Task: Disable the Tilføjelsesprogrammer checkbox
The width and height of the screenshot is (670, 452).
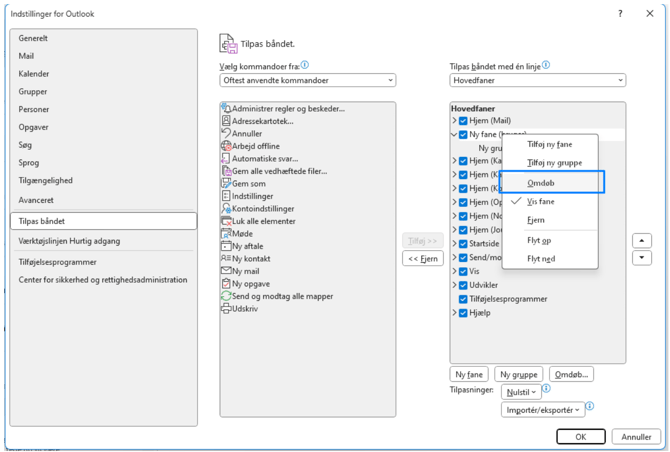Action: point(463,299)
